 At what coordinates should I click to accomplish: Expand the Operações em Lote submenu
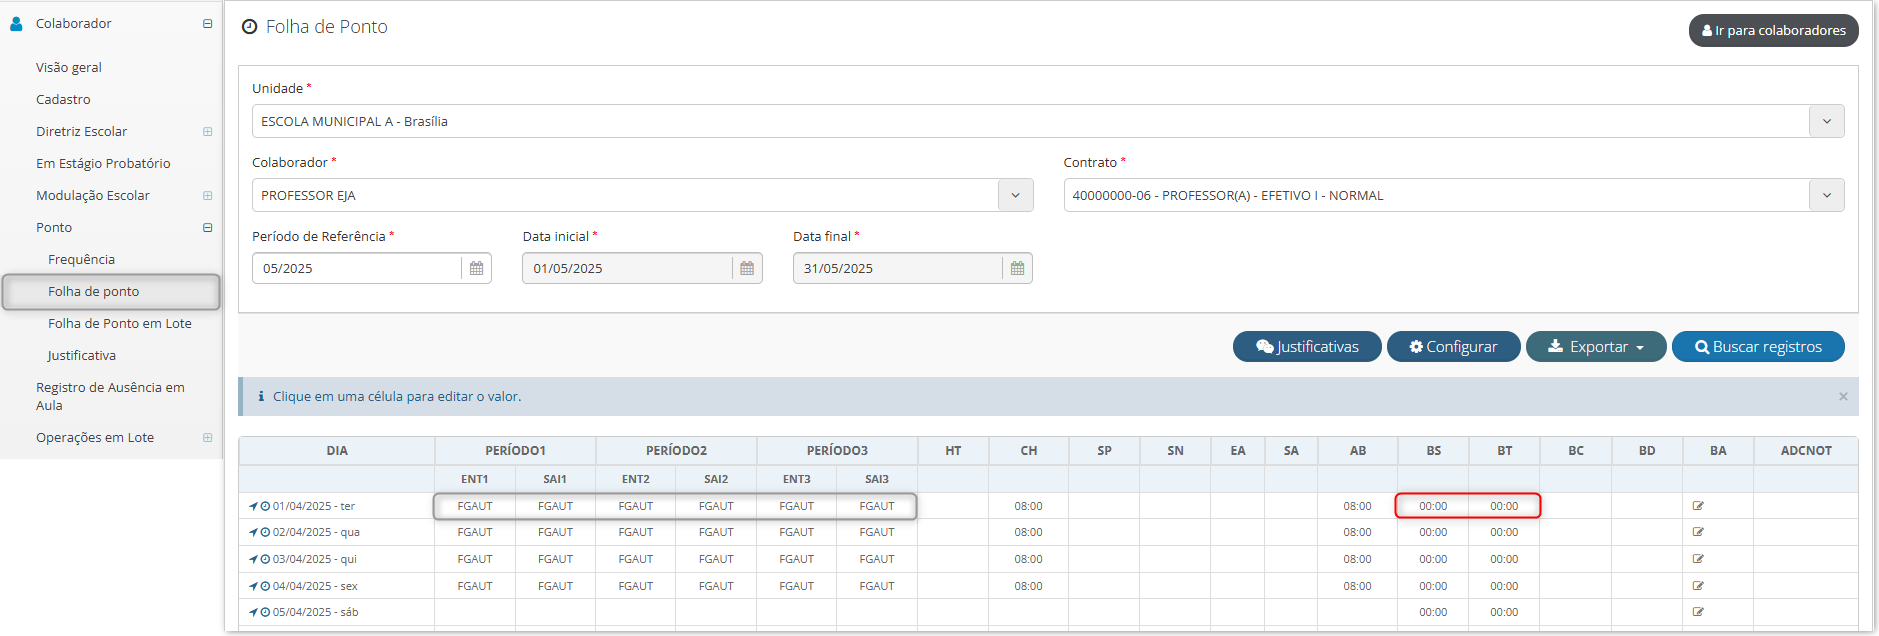(x=207, y=437)
